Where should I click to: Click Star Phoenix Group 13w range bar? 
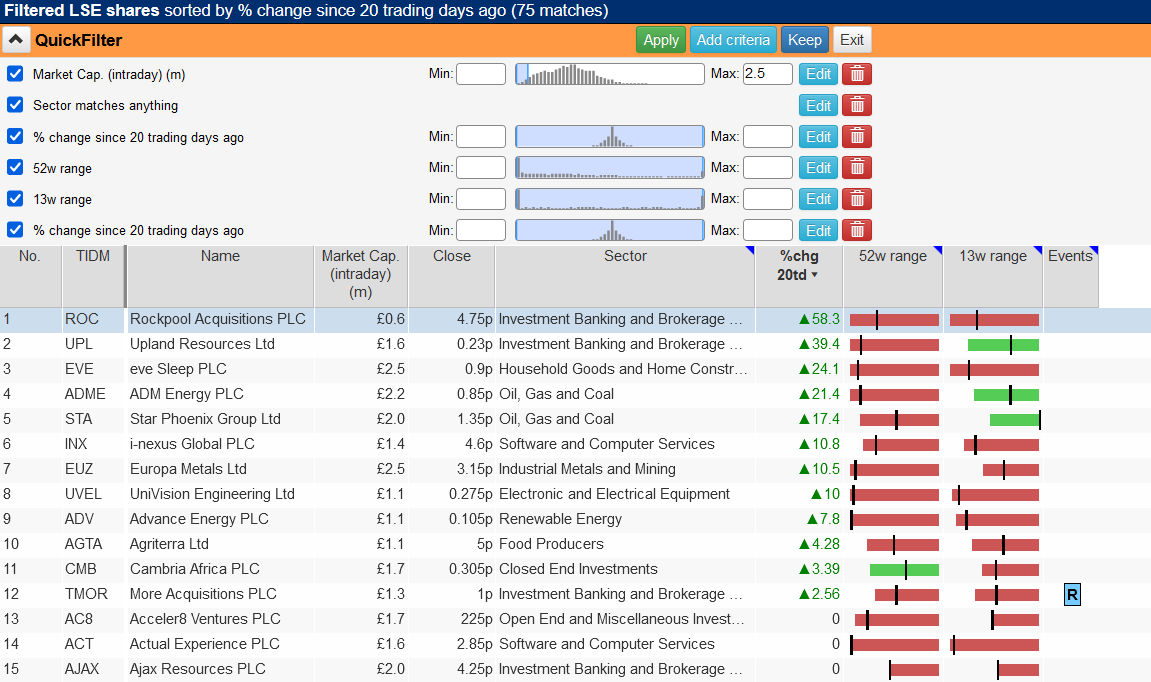click(x=1014, y=420)
